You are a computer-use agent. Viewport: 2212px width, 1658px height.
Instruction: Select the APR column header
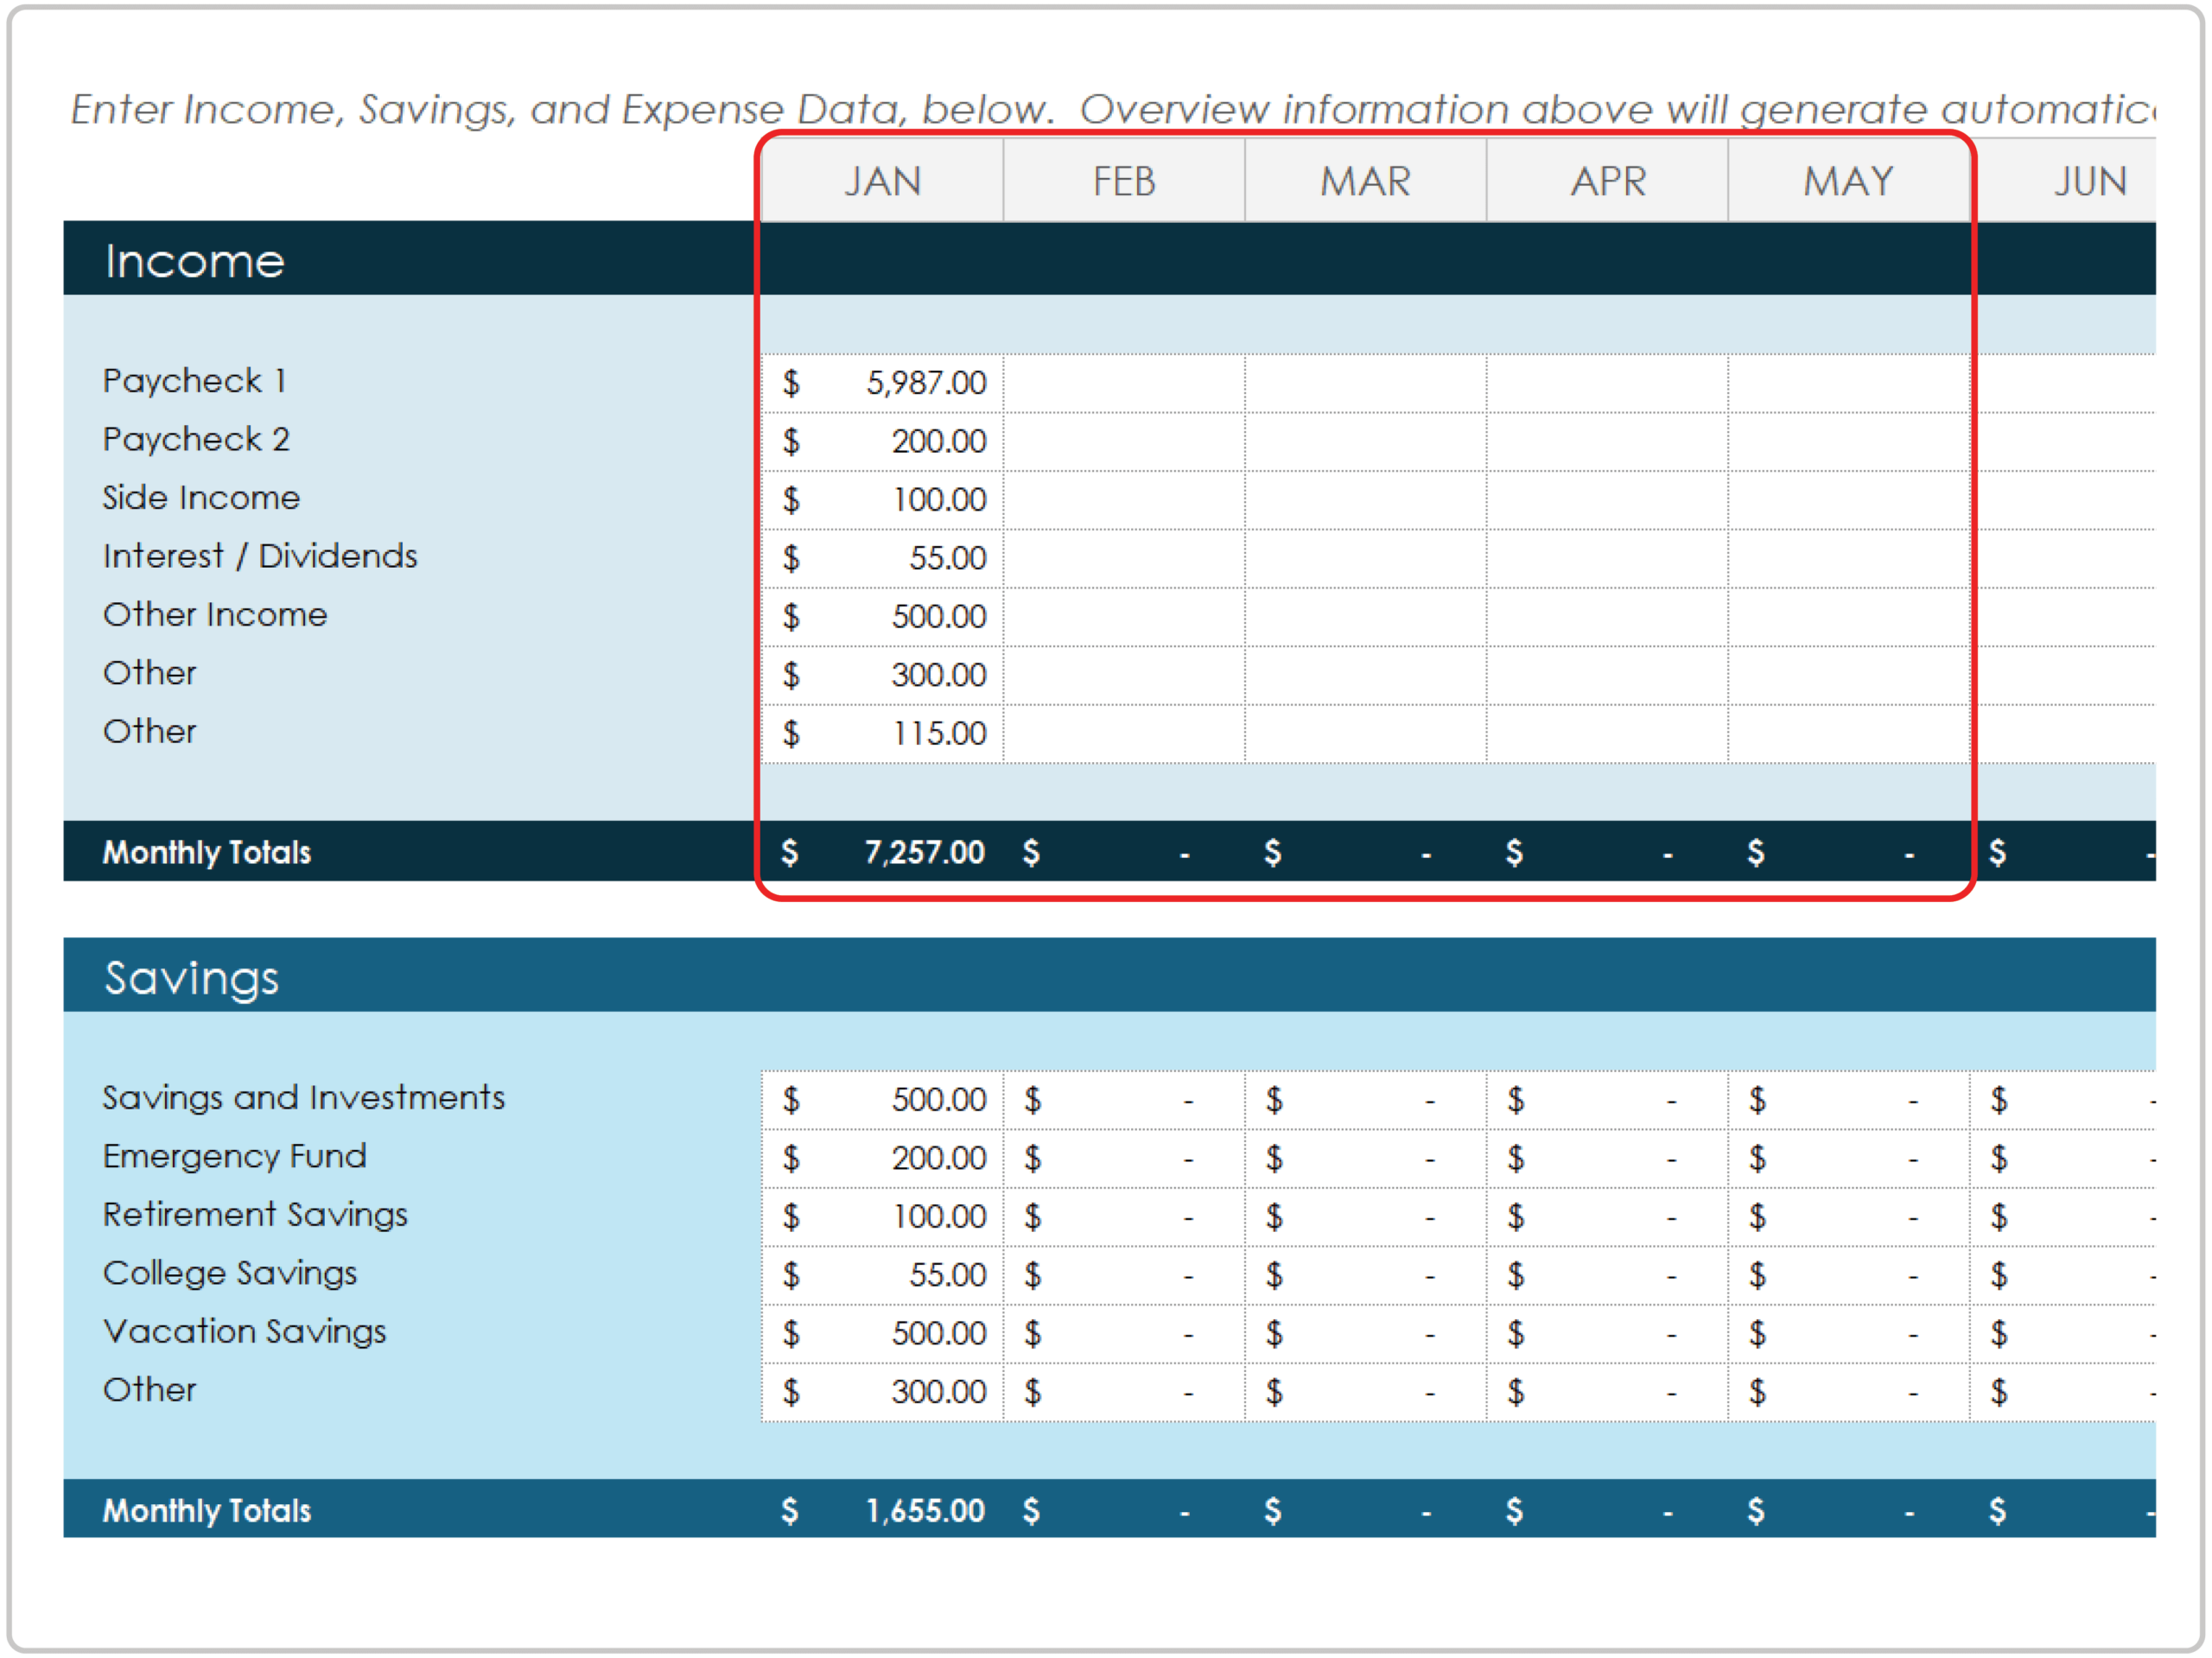[1607, 181]
